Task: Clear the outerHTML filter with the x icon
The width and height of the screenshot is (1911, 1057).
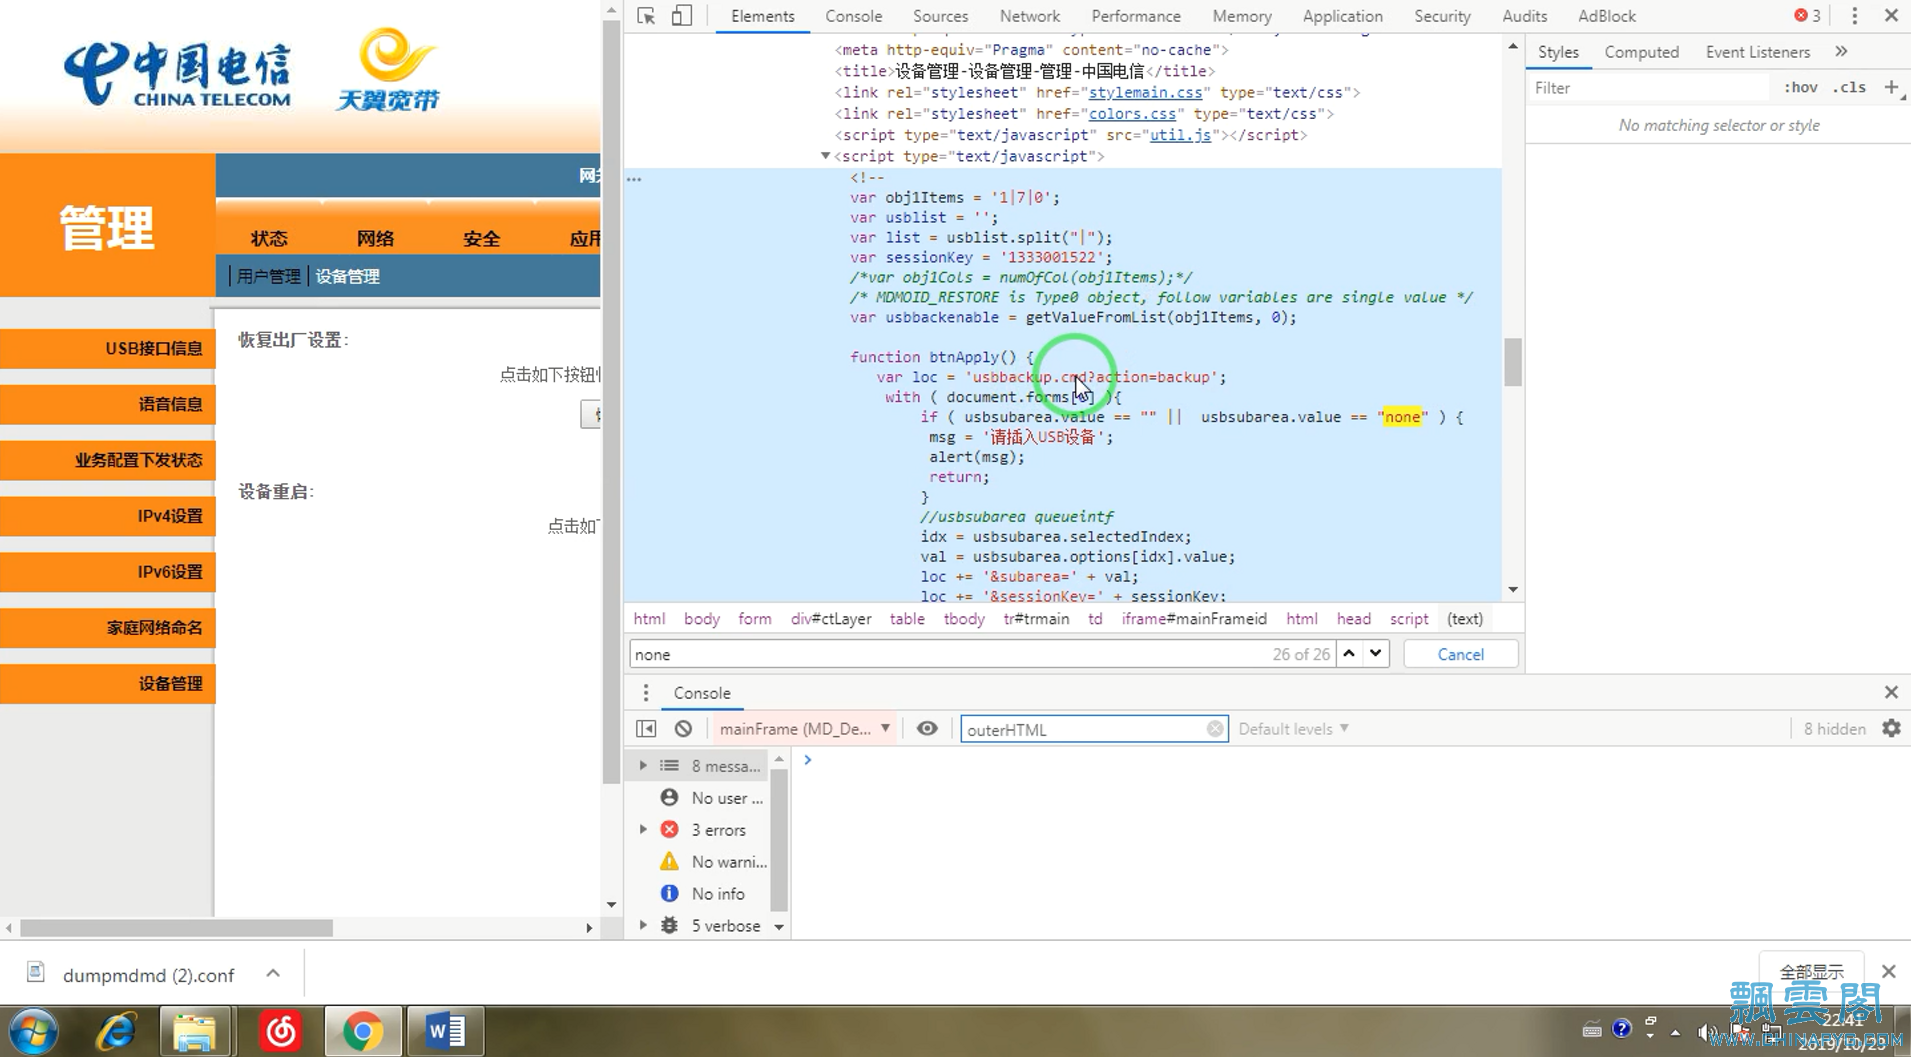Action: tap(1214, 729)
